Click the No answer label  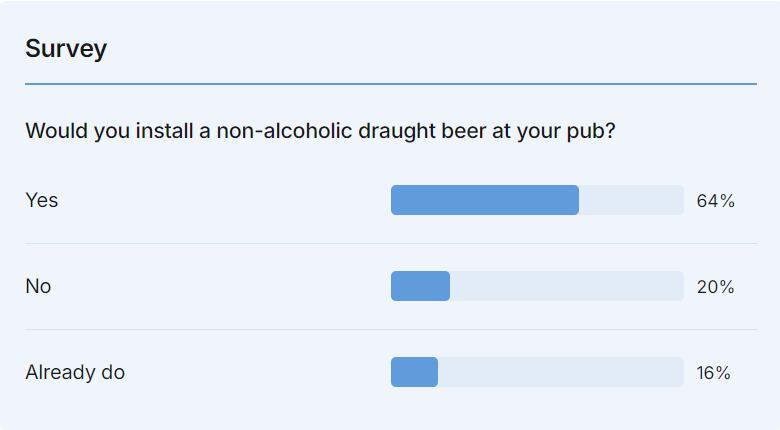pyautogui.click(x=38, y=287)
